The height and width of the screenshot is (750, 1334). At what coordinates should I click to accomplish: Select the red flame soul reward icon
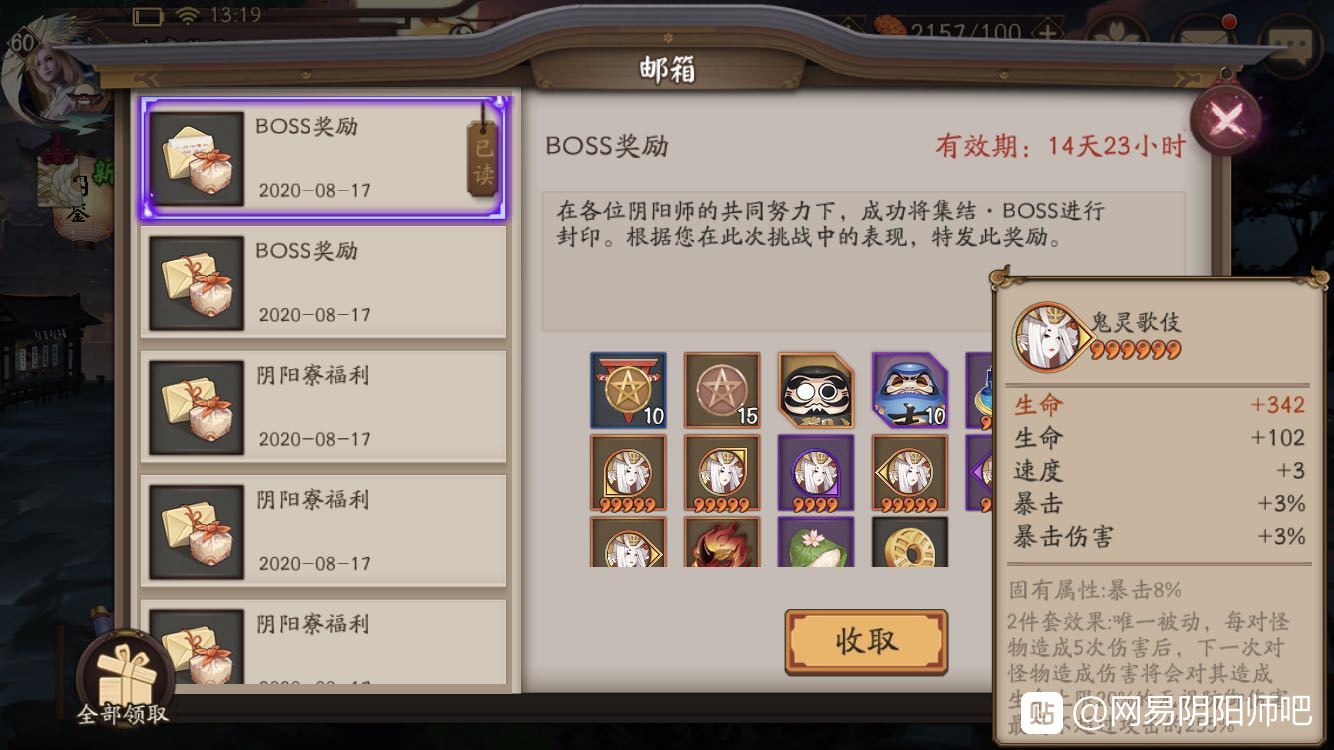coord(722,541)
